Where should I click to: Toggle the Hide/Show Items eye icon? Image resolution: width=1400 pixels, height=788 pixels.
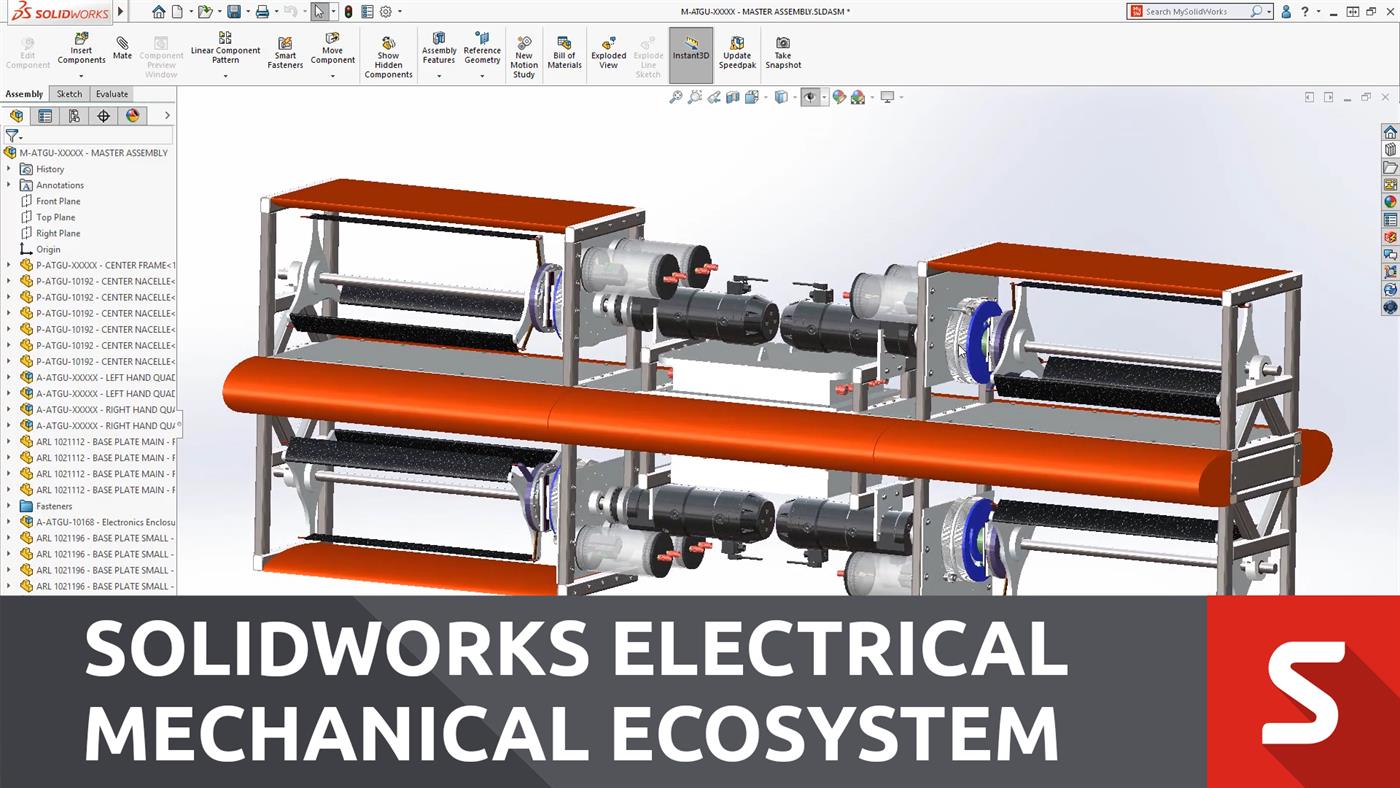(x=812, y=96)
